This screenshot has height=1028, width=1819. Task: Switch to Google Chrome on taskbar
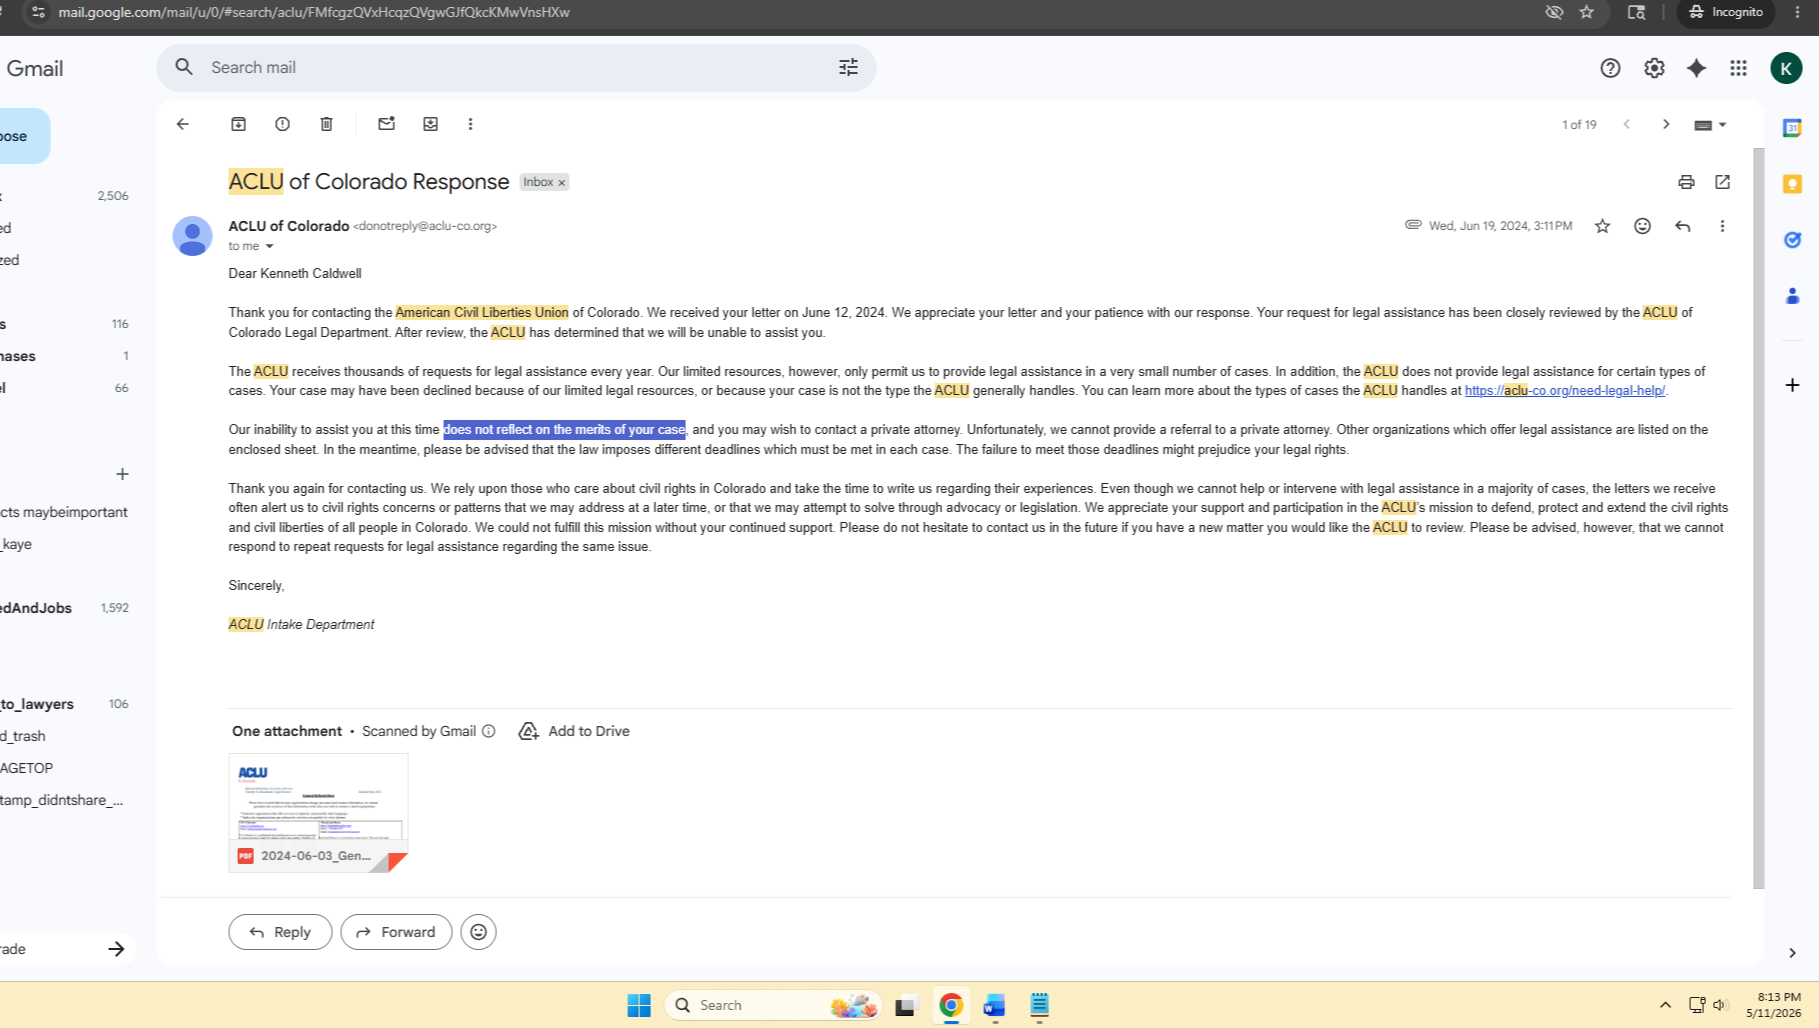[951, 1005]
